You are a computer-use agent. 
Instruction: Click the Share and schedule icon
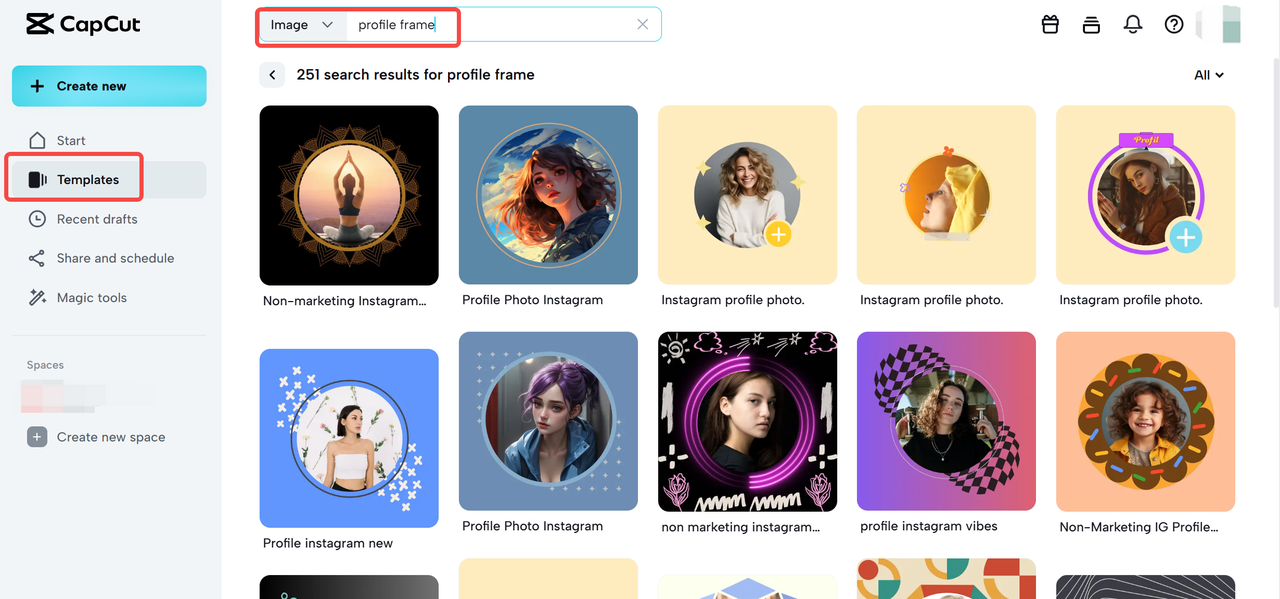[37, 258]
